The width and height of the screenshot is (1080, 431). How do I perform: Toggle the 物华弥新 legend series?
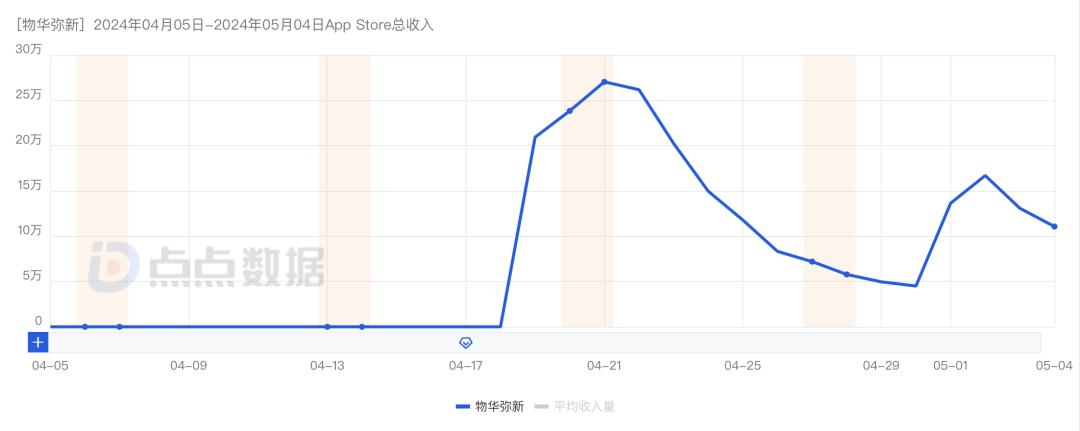490,407
